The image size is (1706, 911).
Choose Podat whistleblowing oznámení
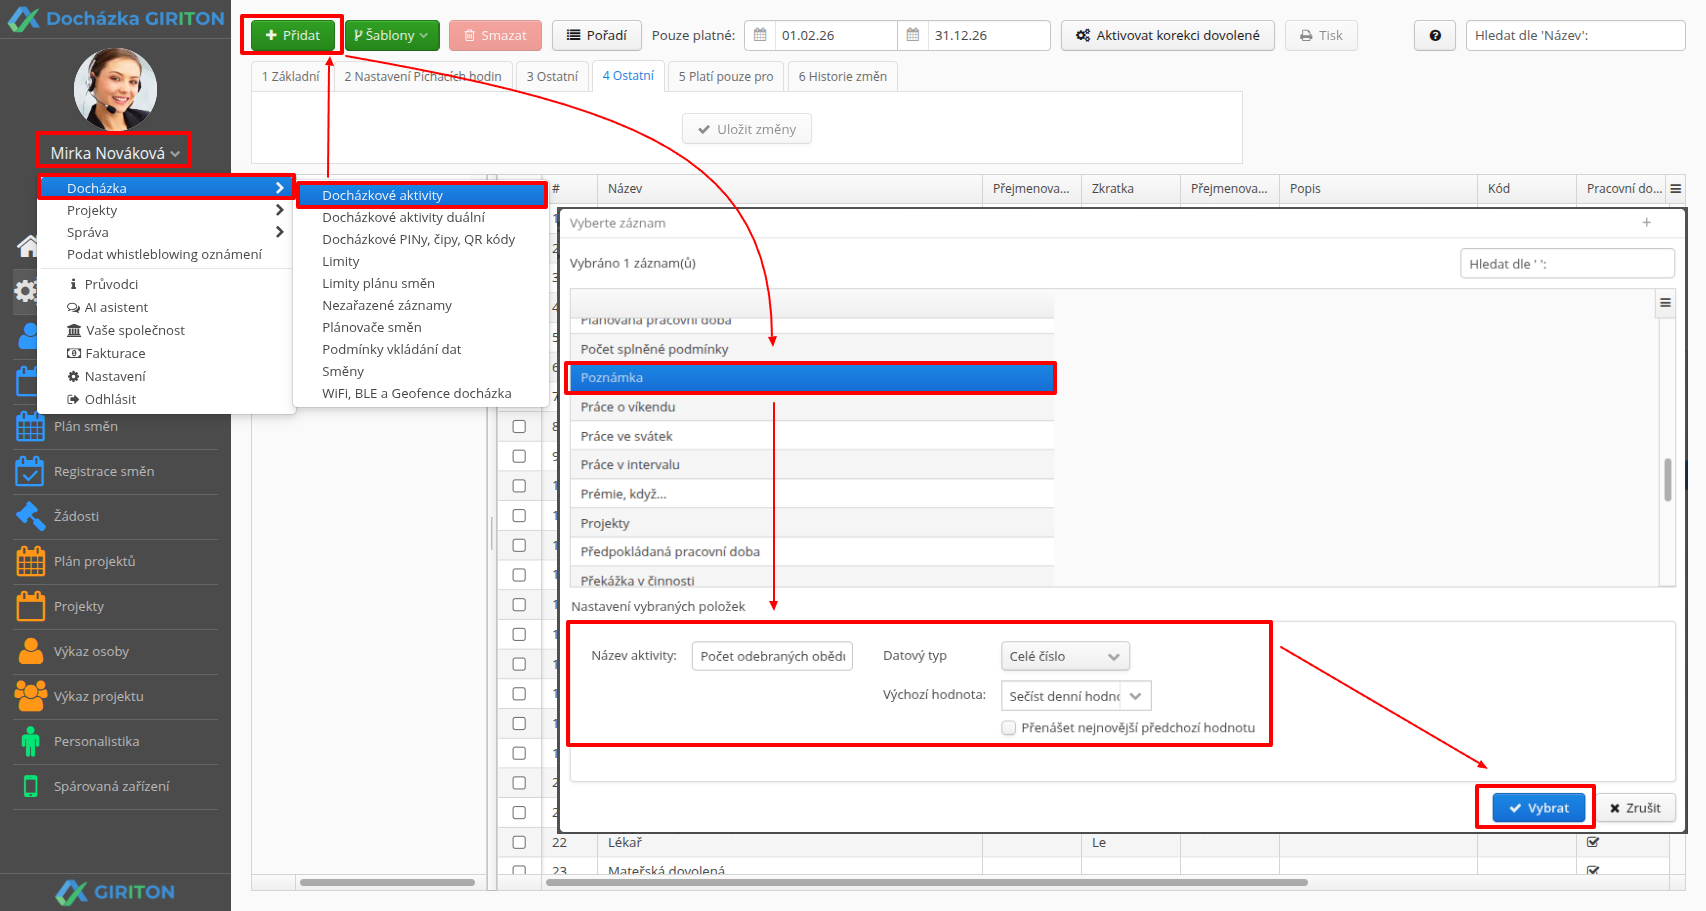164,254
